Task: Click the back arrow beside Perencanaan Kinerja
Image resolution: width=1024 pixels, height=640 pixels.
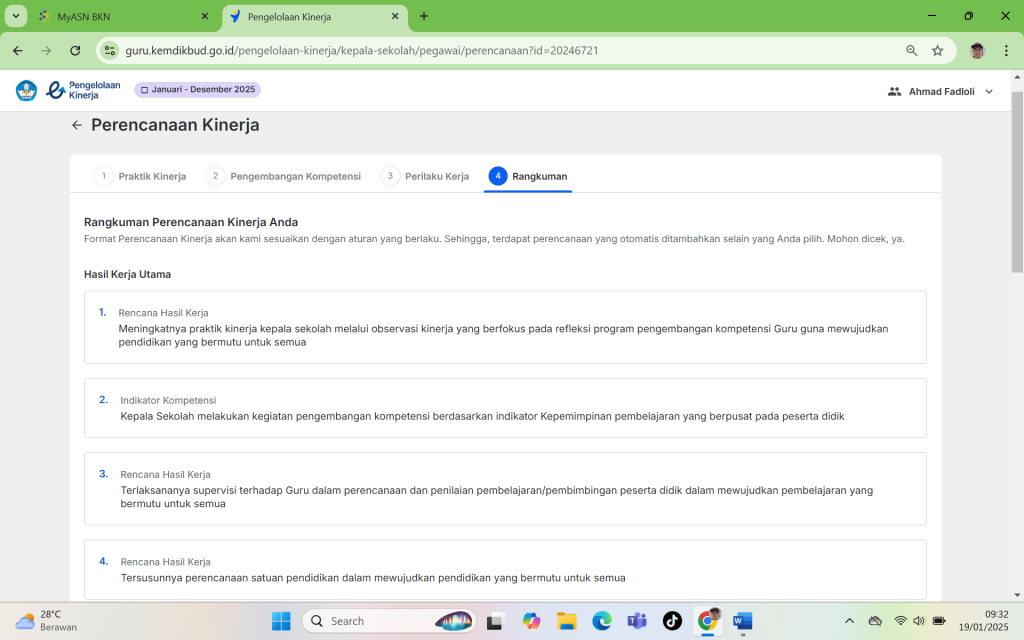Action: (77, 125)
